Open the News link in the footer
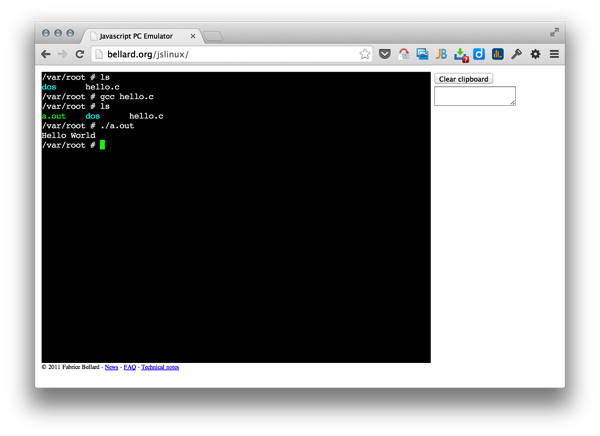The image size is (600, 436). click(111, 367)
